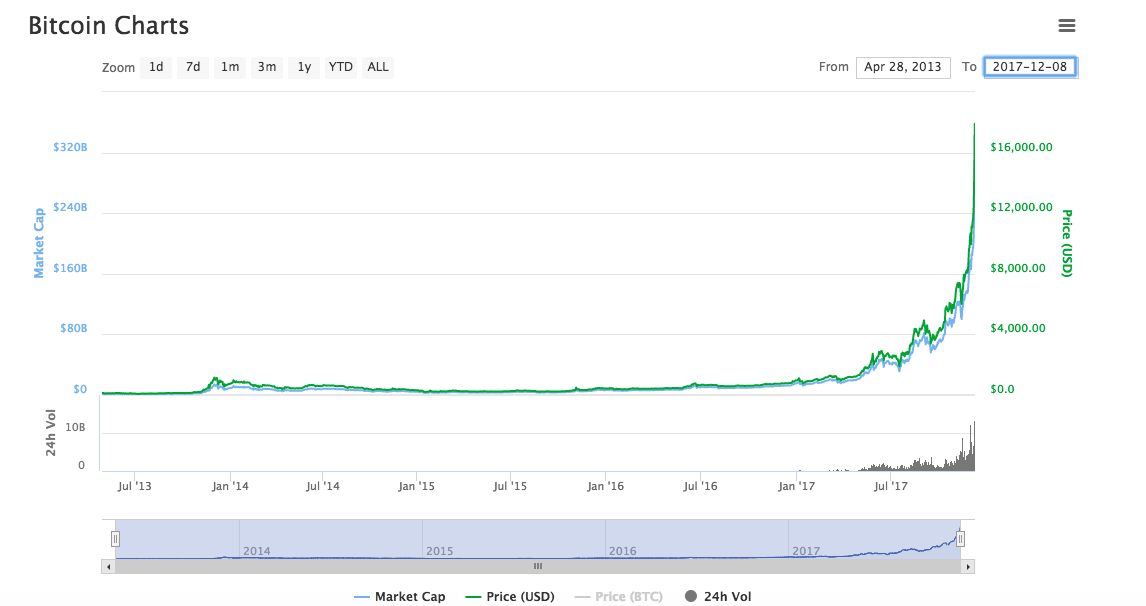Click the 2015 label in navigator
1146x606 pixels.
tap(439, 551)
